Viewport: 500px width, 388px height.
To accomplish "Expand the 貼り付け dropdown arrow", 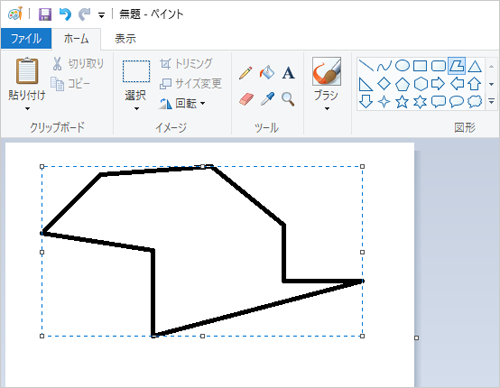I will coord(27,108).
